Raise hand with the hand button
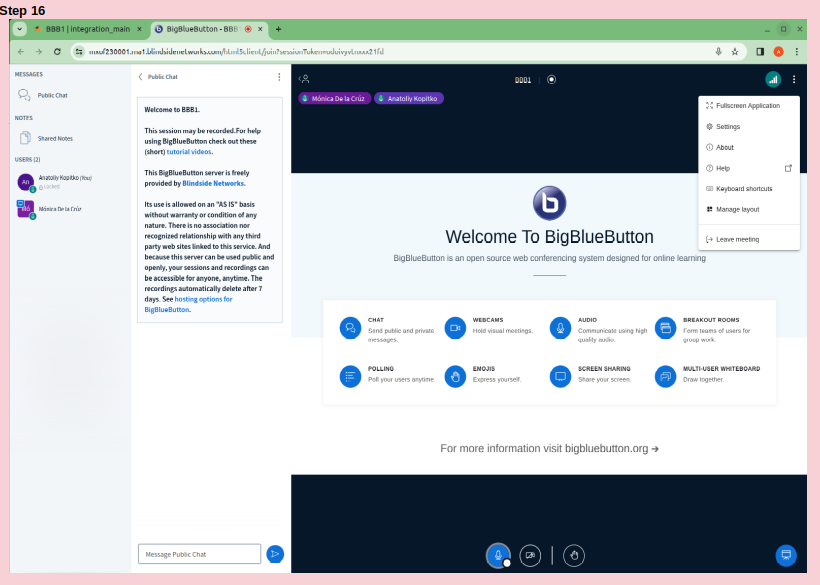Screen dimensions: 820x585 pos(574,555)
